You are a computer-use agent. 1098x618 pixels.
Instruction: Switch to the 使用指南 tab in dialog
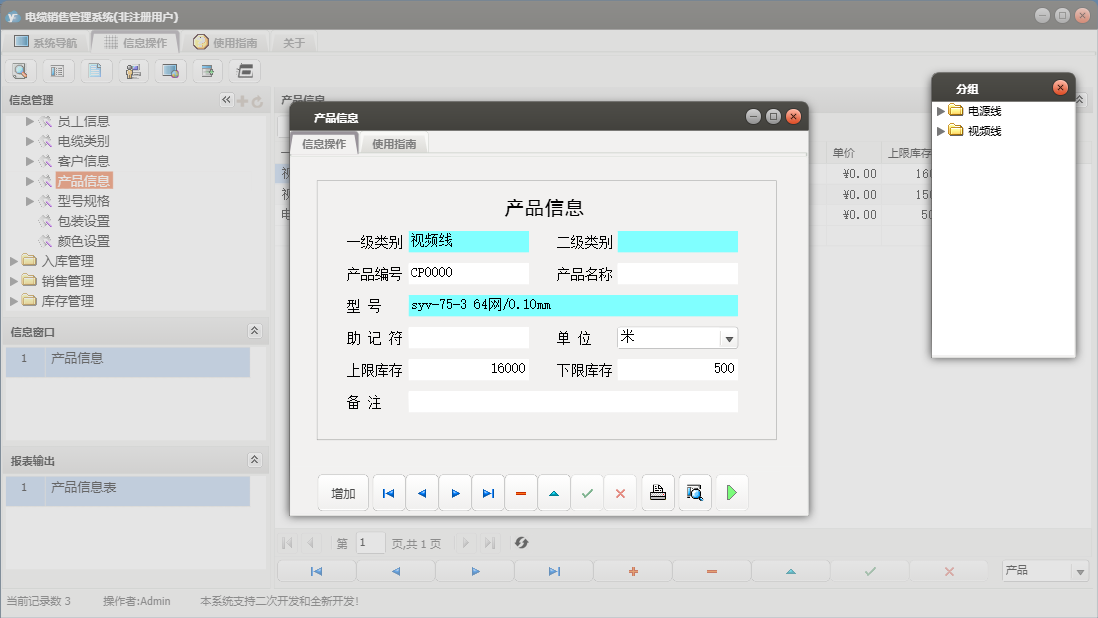(397, 143)
